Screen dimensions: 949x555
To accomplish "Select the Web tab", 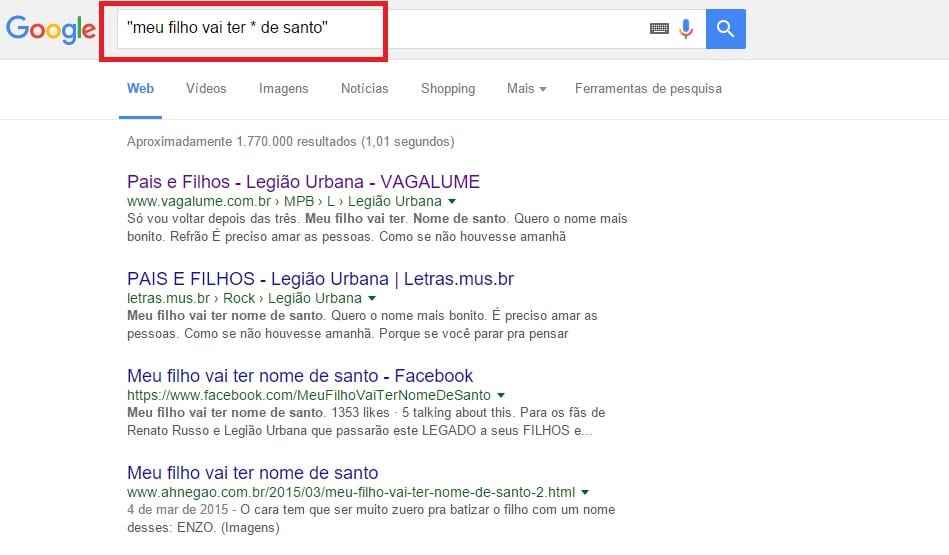I will click(140, 88).
